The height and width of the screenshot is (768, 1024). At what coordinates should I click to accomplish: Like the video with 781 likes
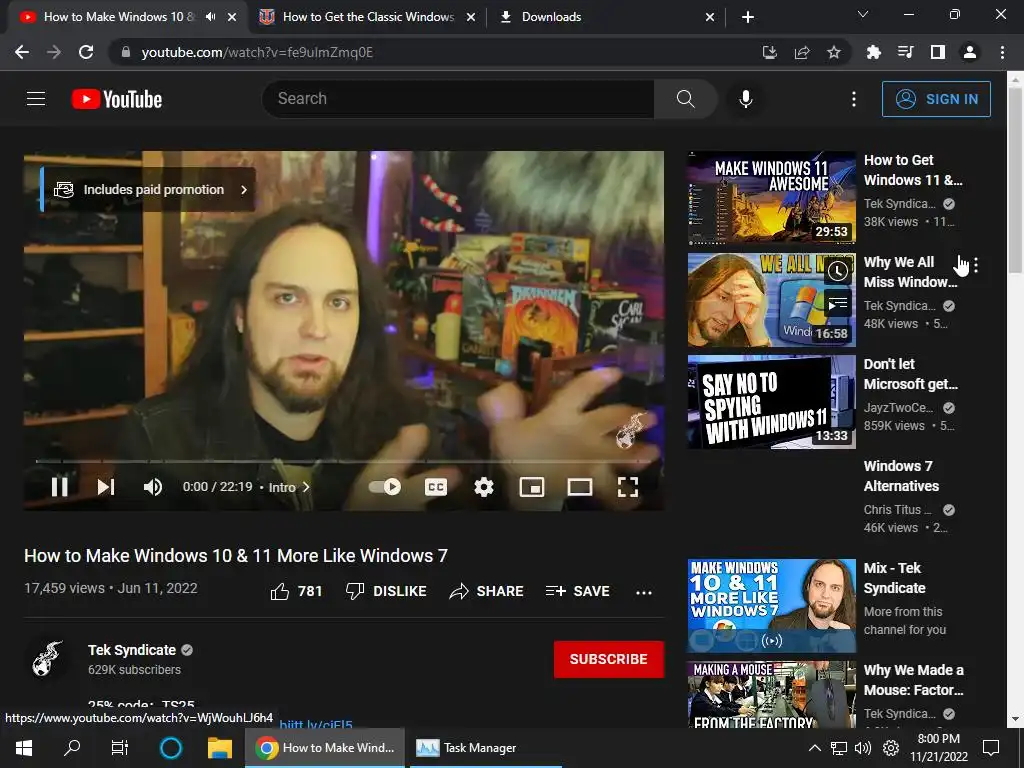click(x=296, y=591)
